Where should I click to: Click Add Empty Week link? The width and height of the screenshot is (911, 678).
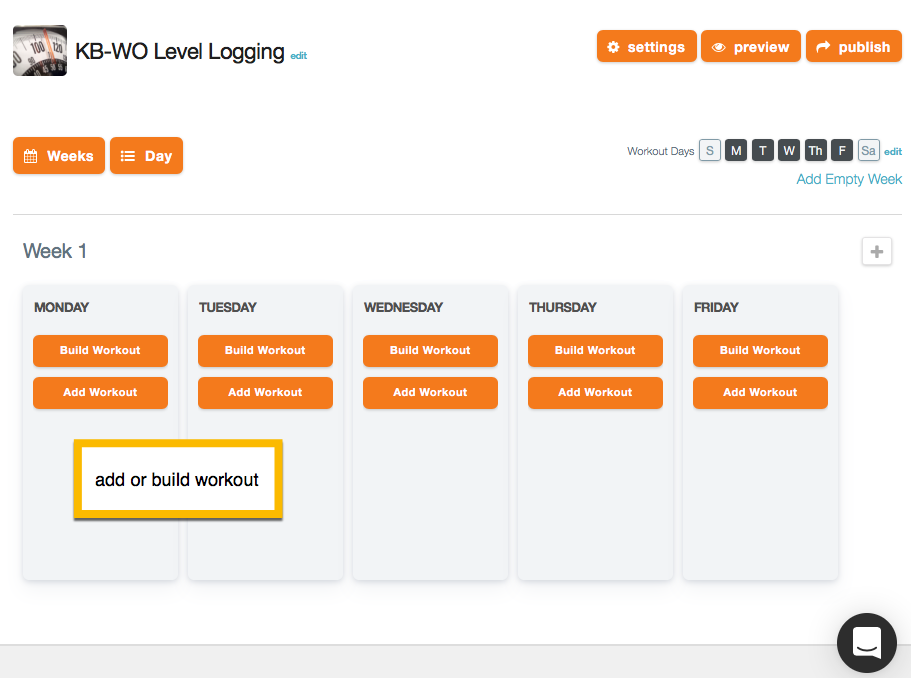849,179
